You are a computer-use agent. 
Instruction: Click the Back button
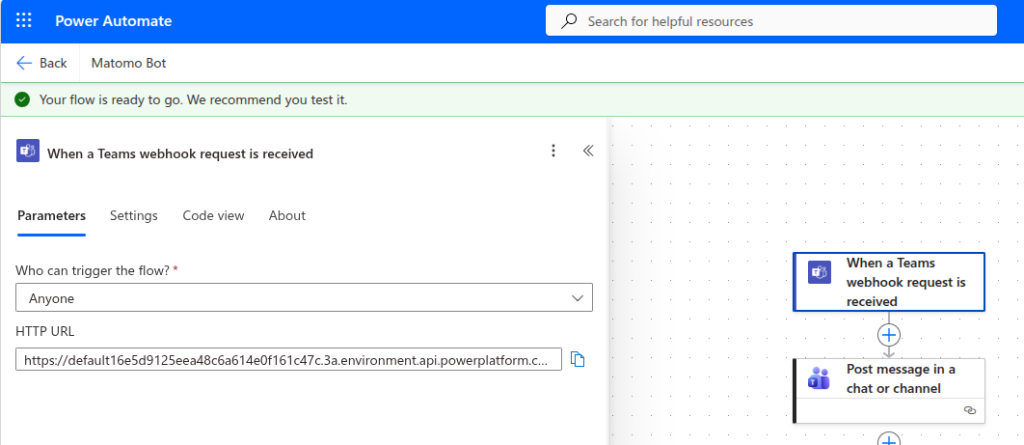pyautogui.click(x=42, y=63)
